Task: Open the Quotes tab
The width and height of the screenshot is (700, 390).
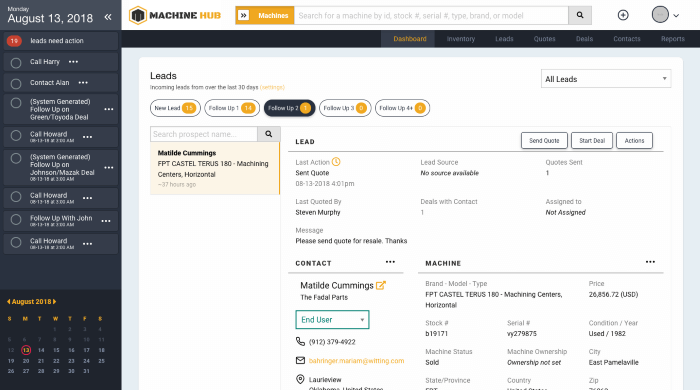Action: click(545, 39)
